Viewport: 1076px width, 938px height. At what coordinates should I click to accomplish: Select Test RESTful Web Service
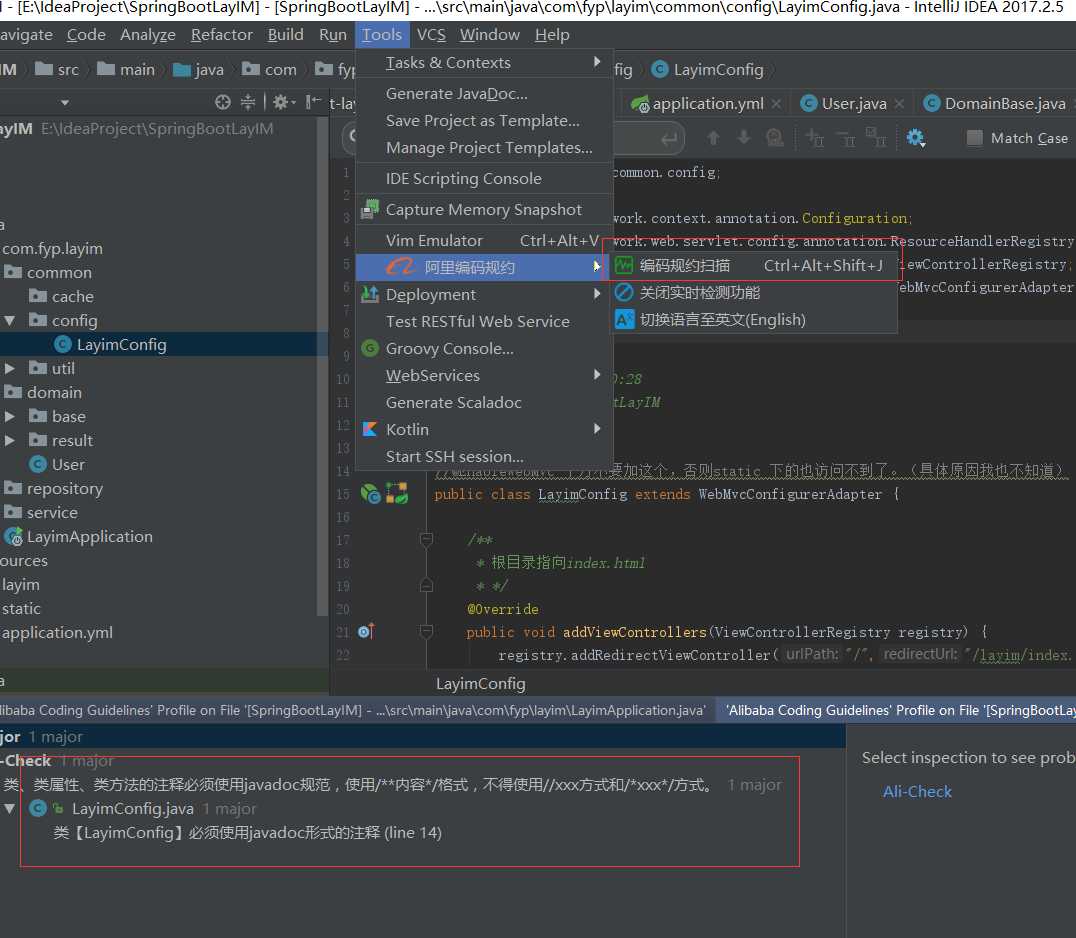484,321
